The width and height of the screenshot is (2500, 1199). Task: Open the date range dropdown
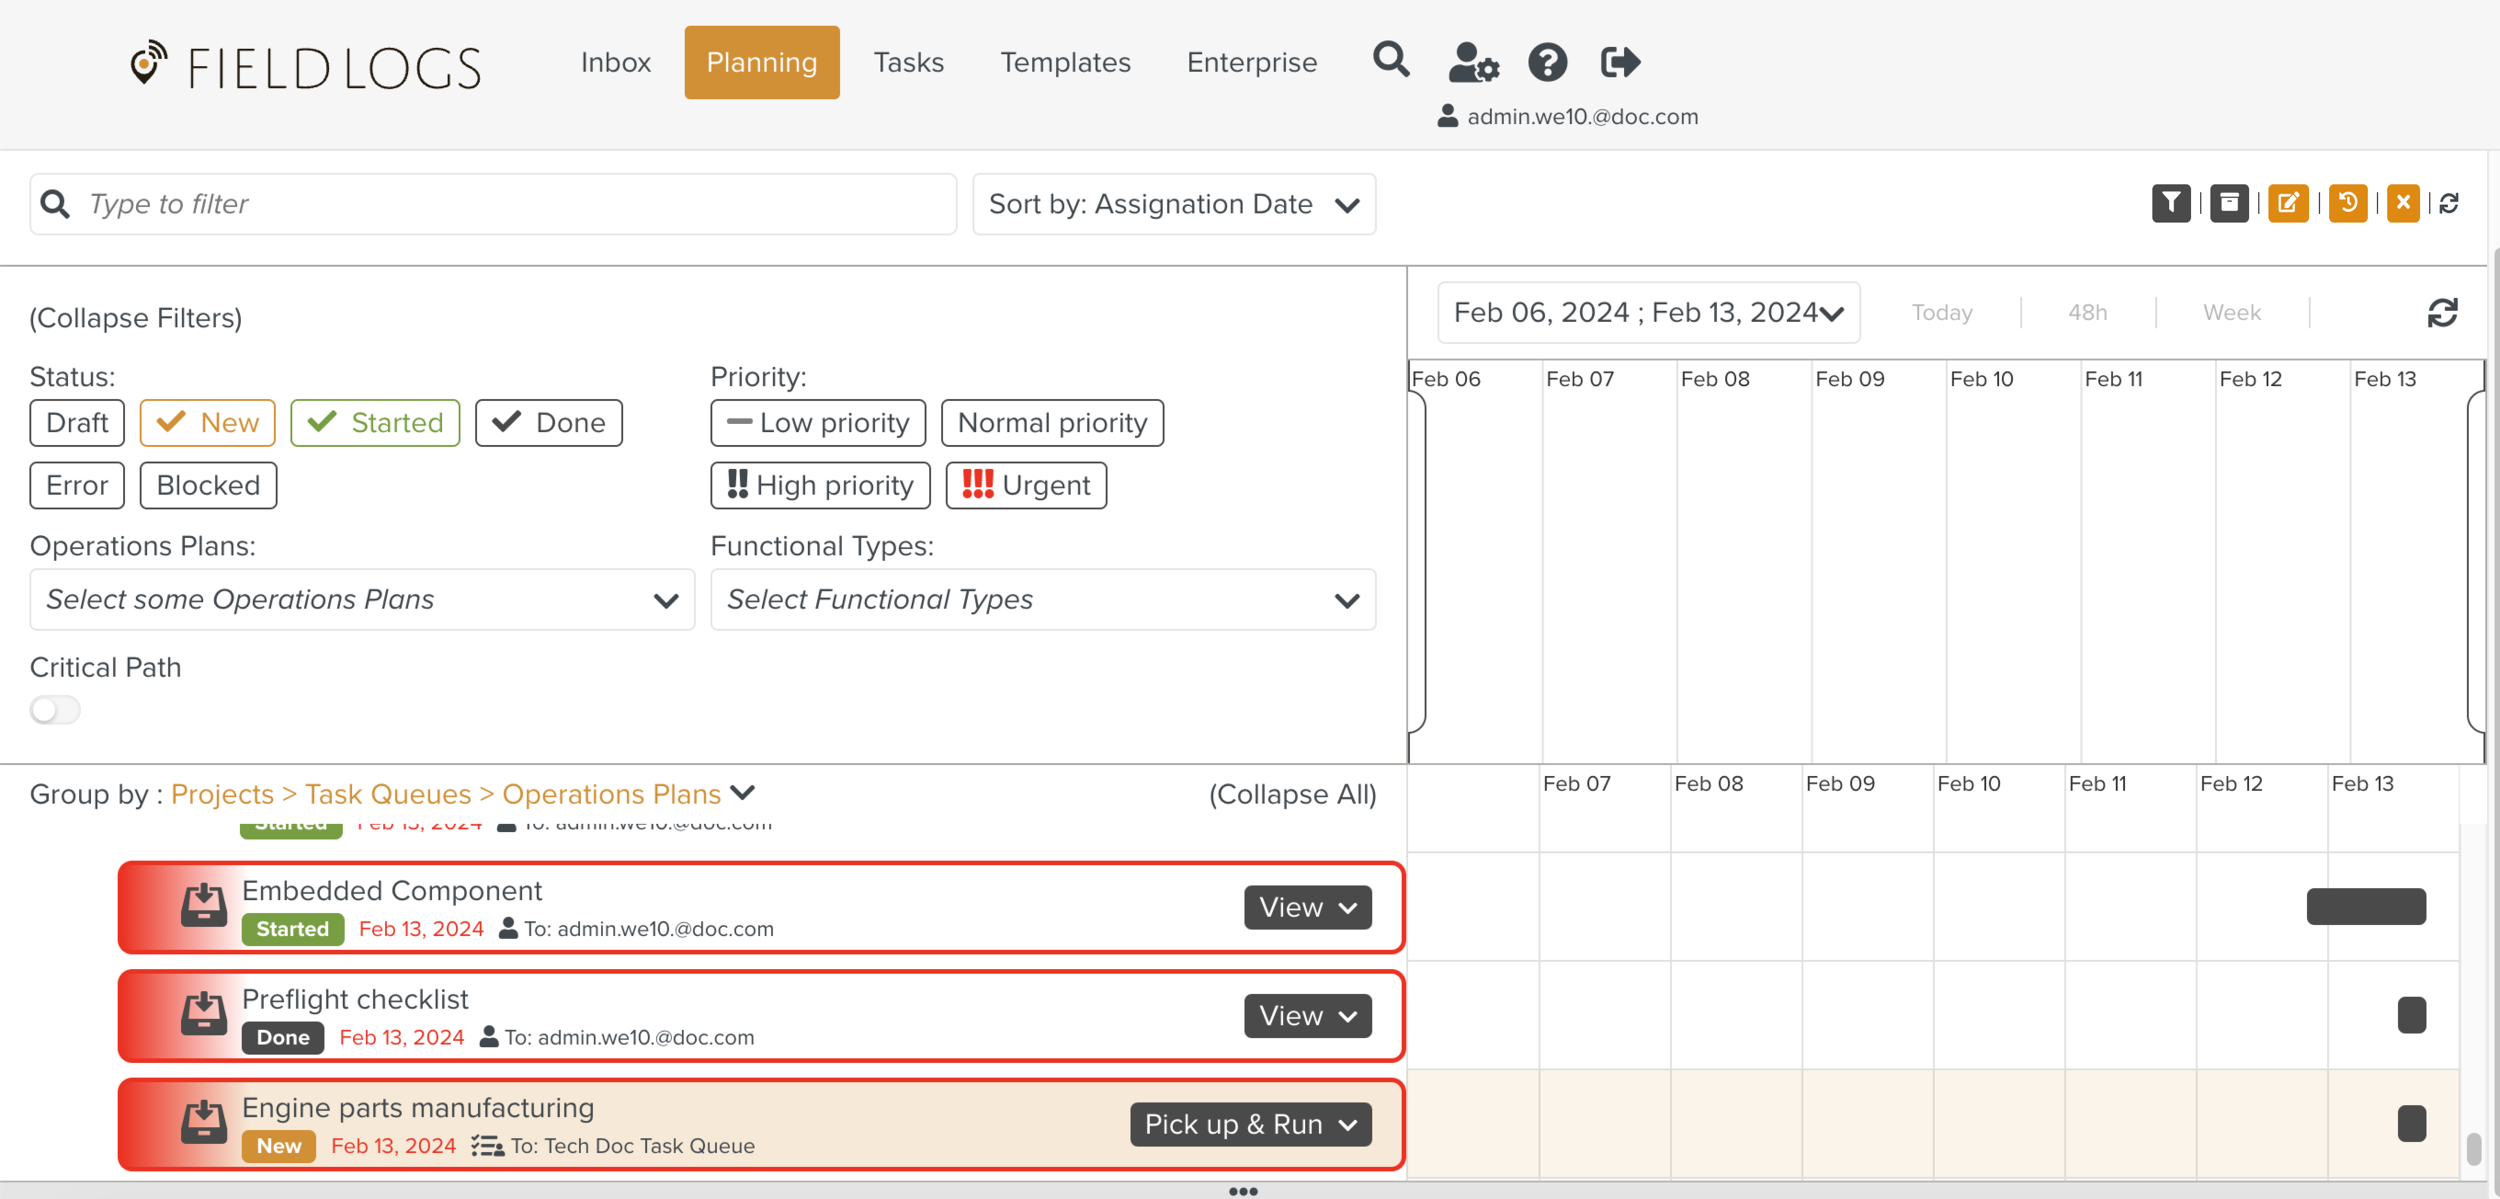point(1648,313)
